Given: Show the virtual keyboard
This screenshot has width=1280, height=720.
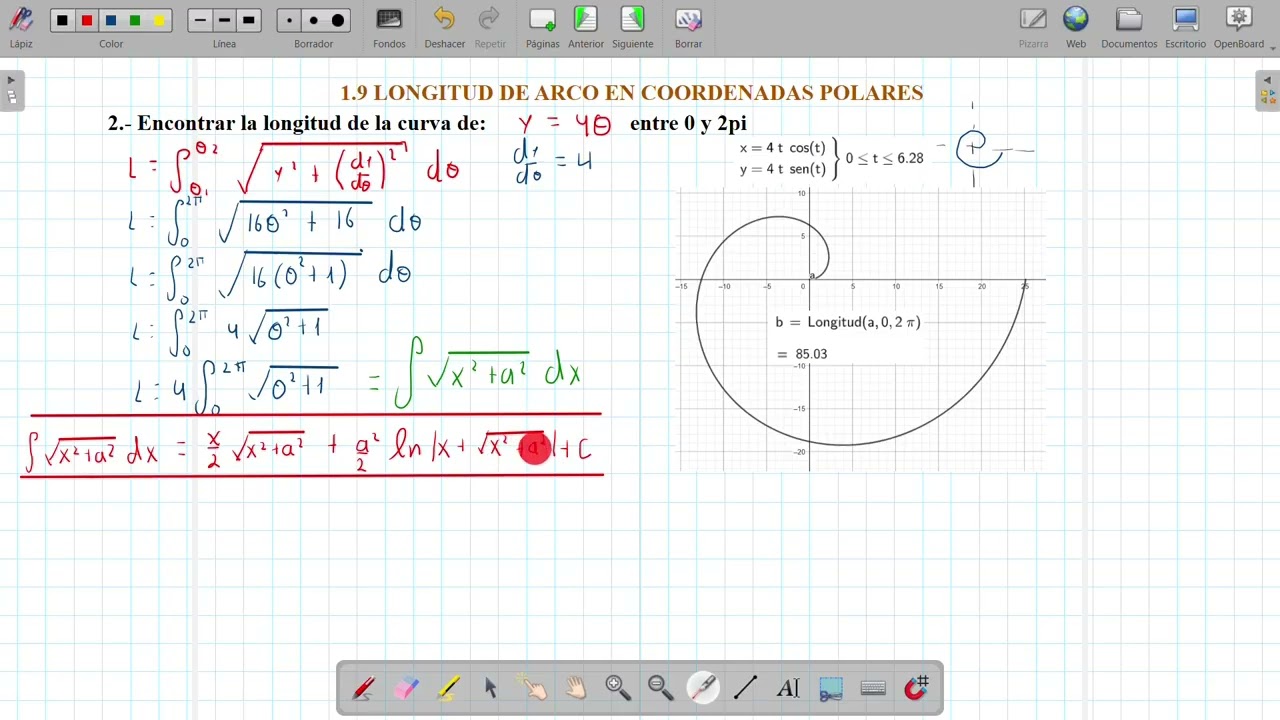Looking at the screenshot, I should tap(873, 688).
